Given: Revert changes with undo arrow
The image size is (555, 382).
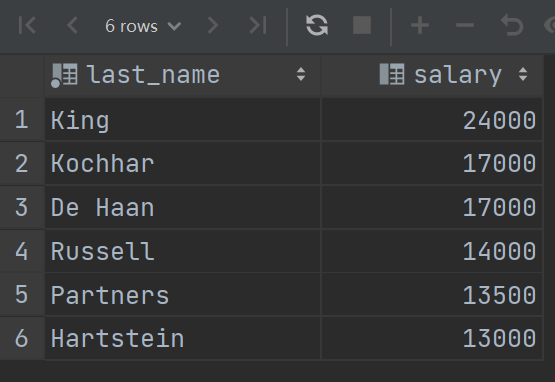Looking at the screenshot, I should pos(512,25).
